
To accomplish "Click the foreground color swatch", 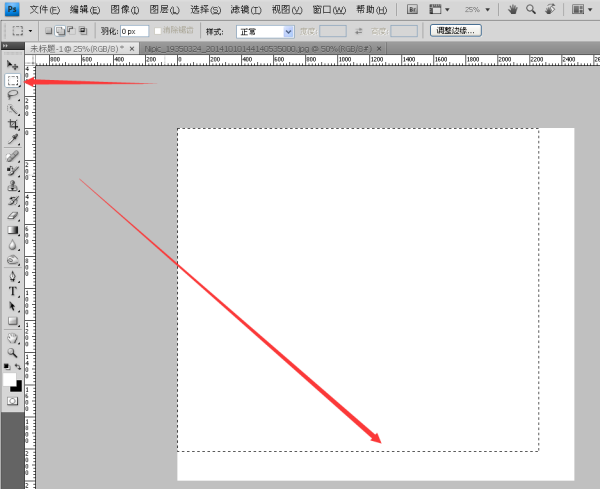I will (10, 379).
